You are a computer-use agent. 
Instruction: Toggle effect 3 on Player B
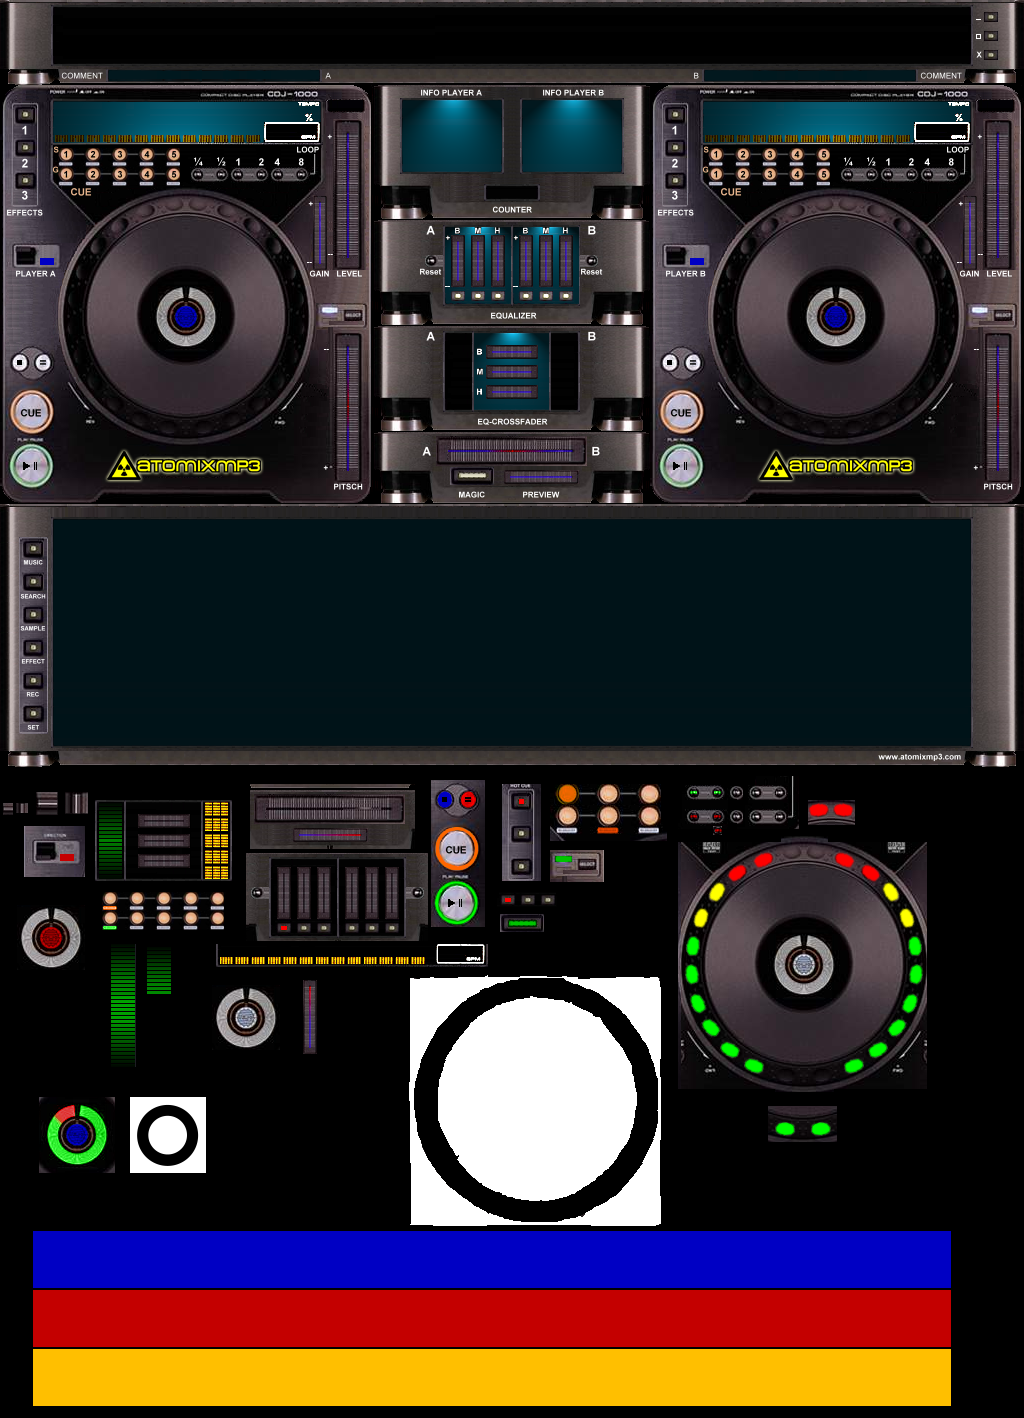[675, 180]
